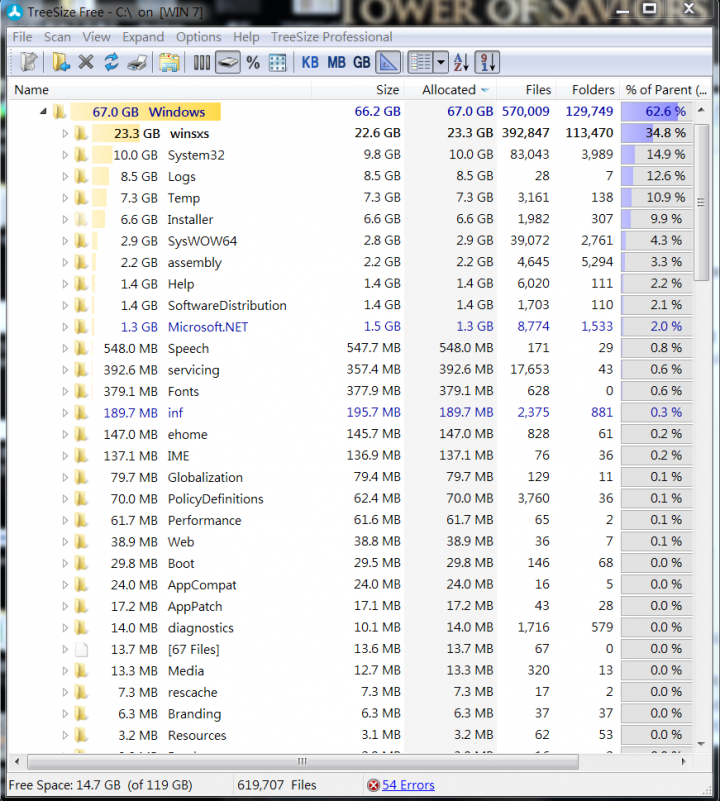Toggle cluster size grid icon

pos(277,63)
